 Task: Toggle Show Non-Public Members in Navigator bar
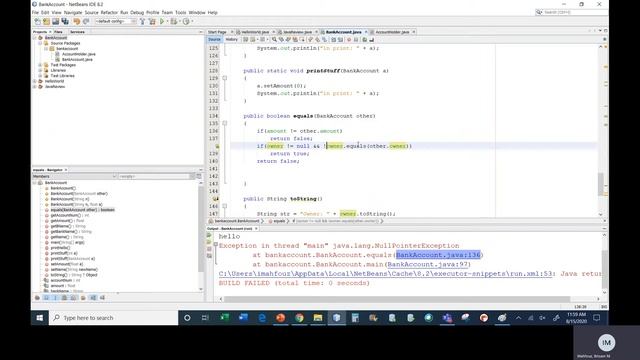point(64,298)
